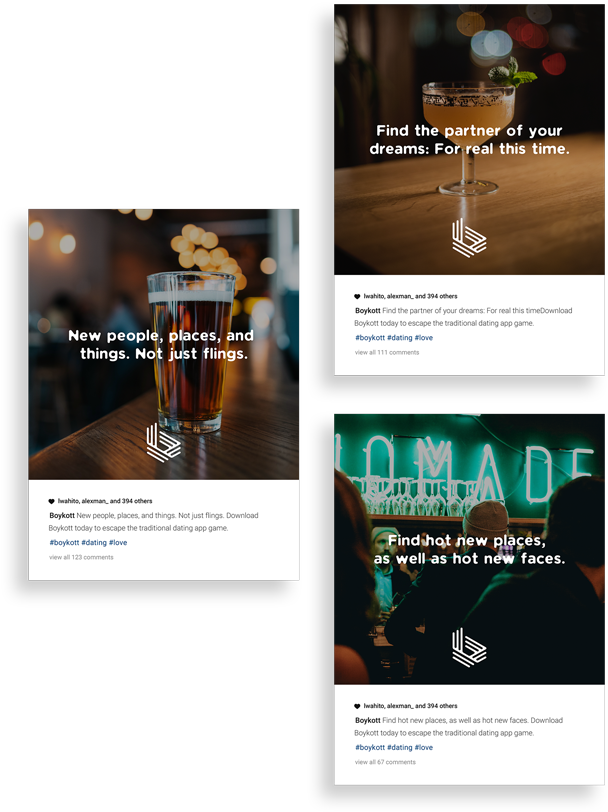Viewport: 608px width, 812px height.
Task: Open the neon sign bar post image
Action: pos(469,549)
